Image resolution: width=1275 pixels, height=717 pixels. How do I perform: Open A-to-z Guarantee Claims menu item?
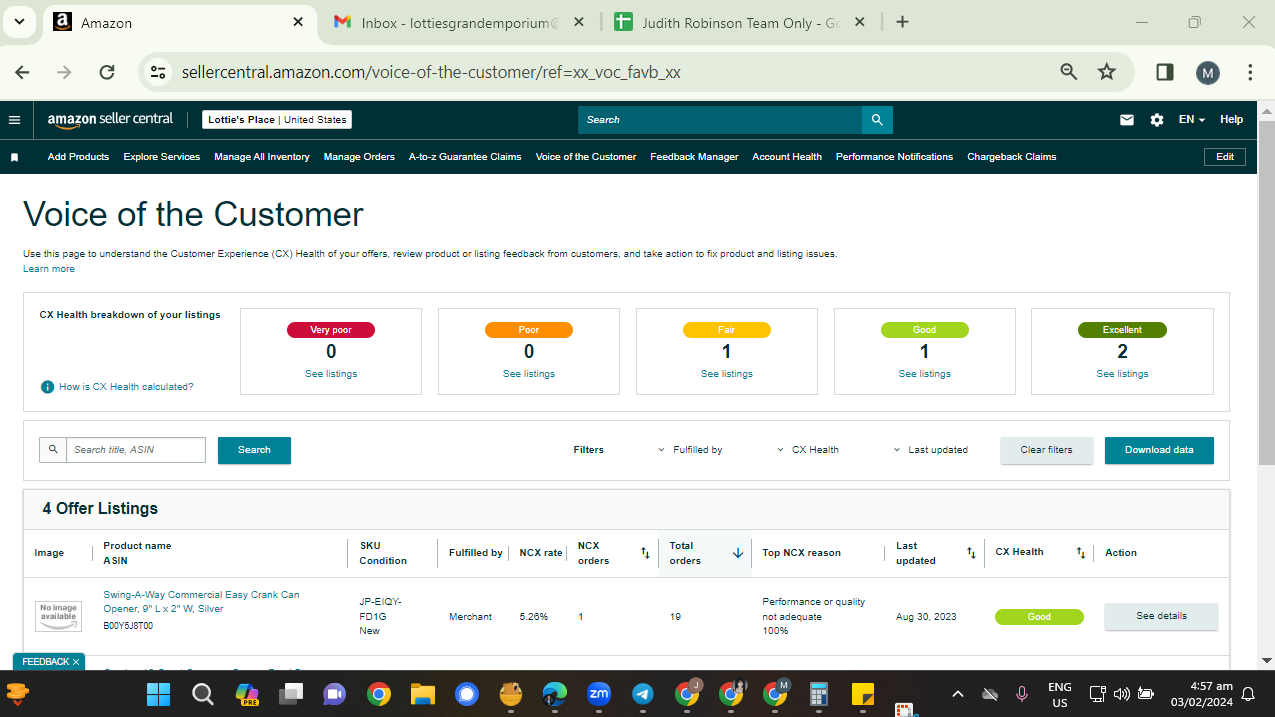(x=465, y=157)
